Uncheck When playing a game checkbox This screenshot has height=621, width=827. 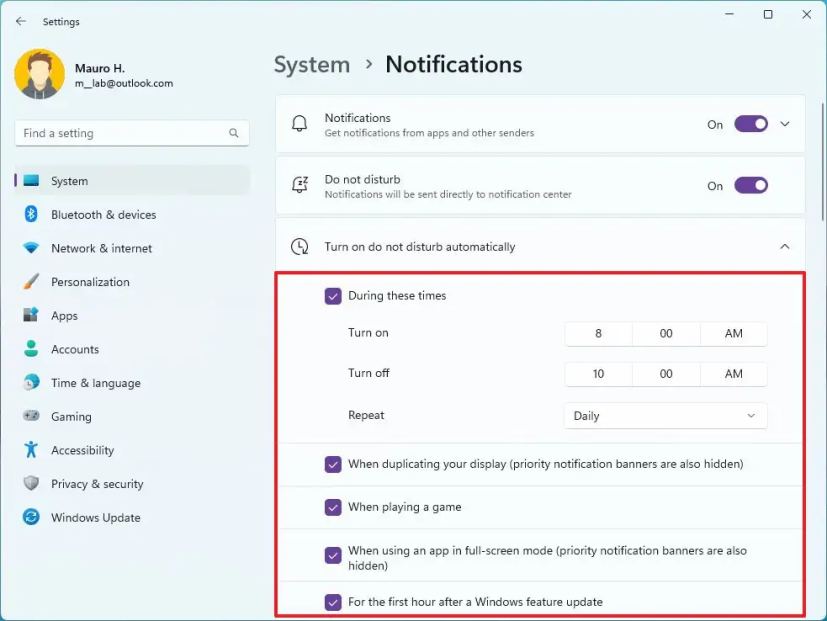coord(333,508)
